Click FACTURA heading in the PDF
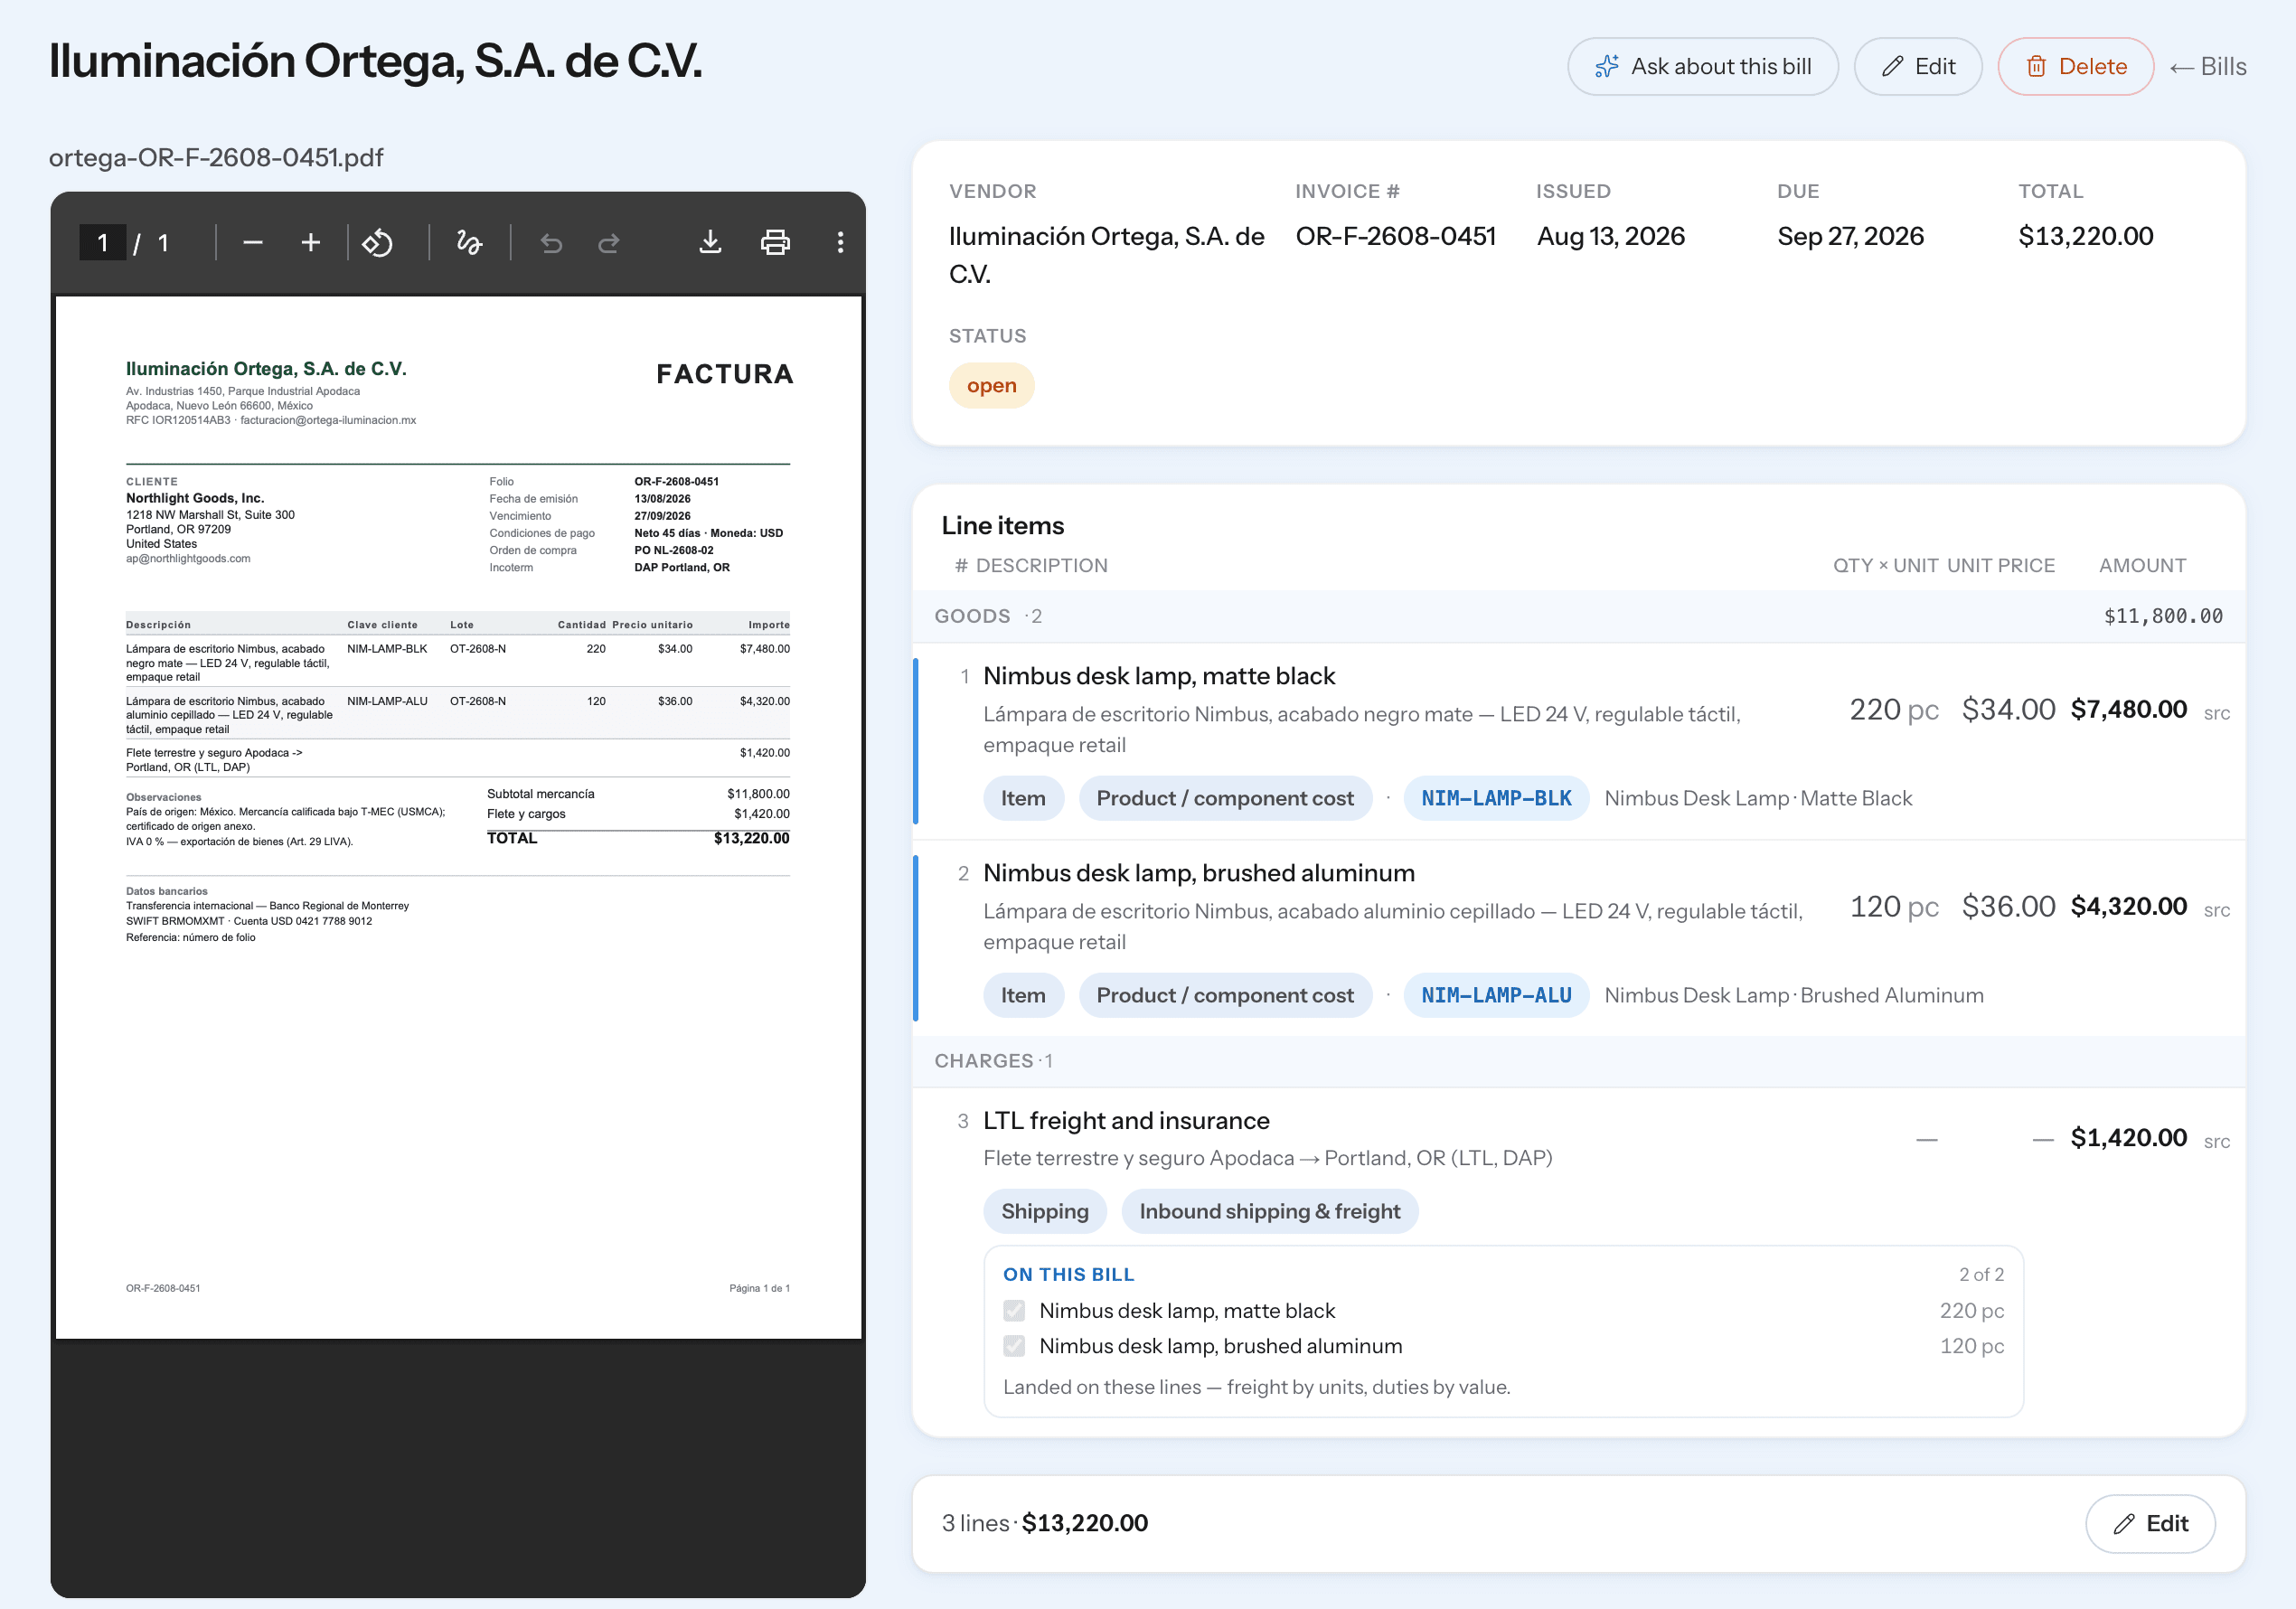 coord(725,374)
